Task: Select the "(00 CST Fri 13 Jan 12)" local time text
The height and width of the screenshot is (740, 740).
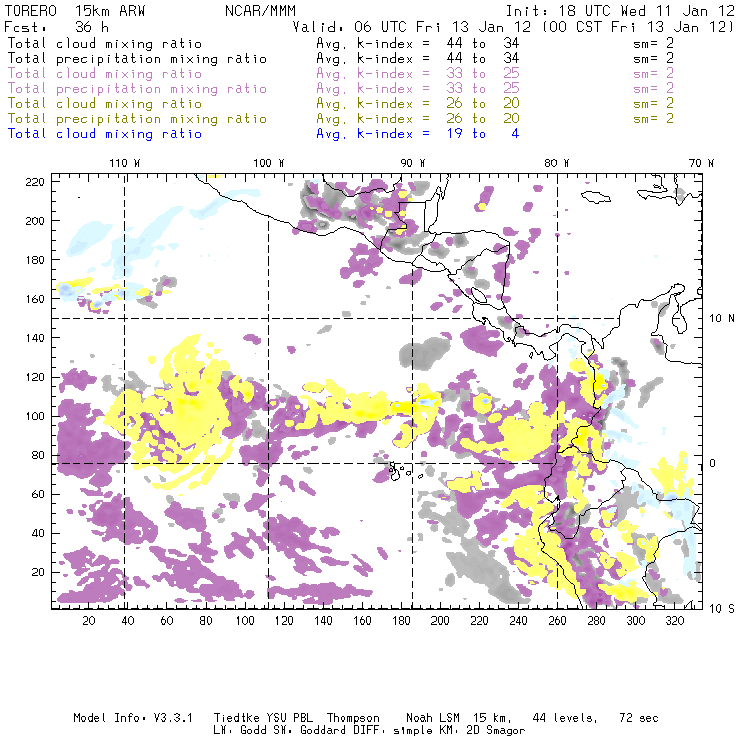Action: 638,27
